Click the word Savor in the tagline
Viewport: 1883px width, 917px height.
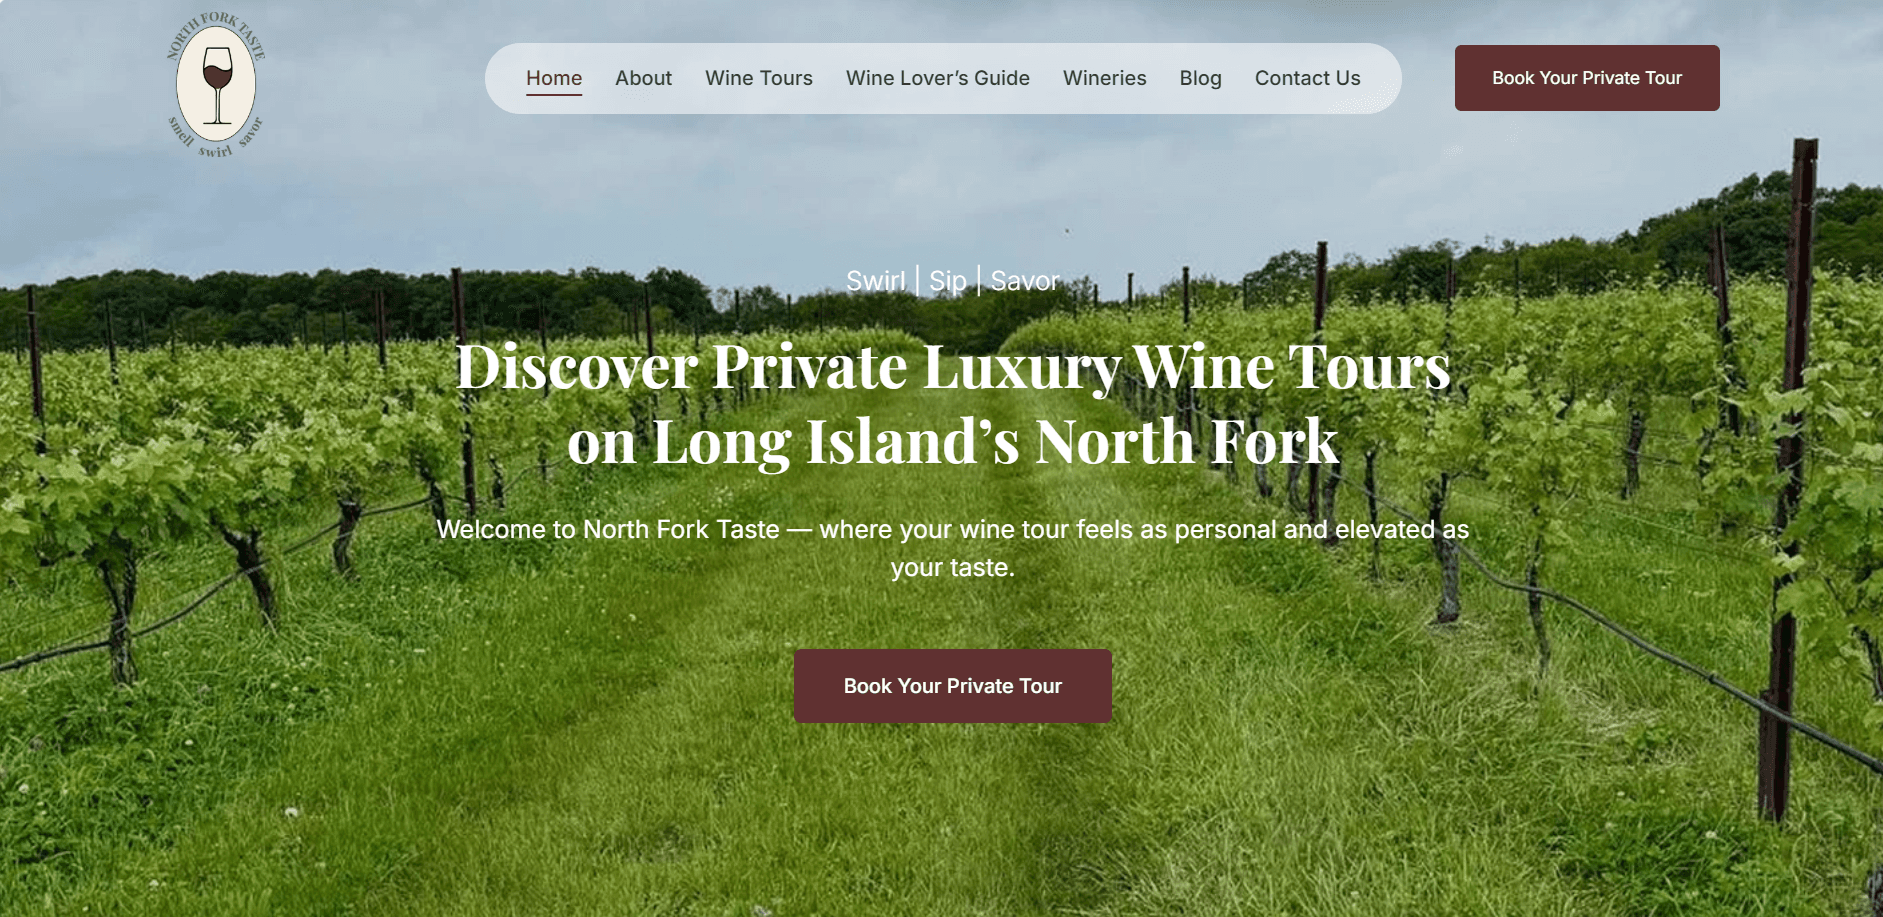(x=1024, y=281)
